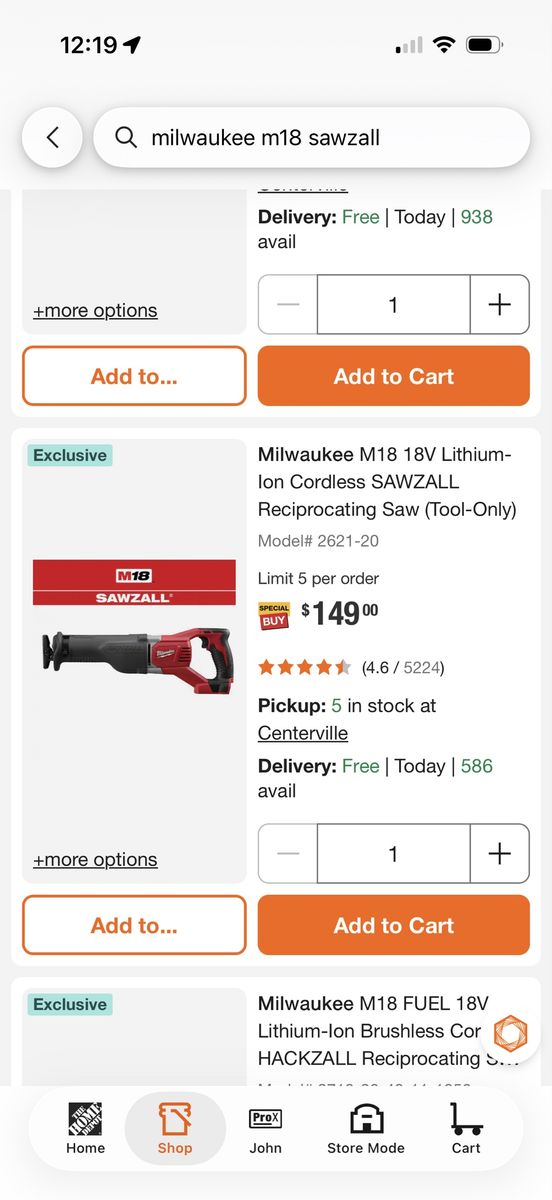
Task: Tap Add to... for the SAWZALL
Action: tap(134, 925)
